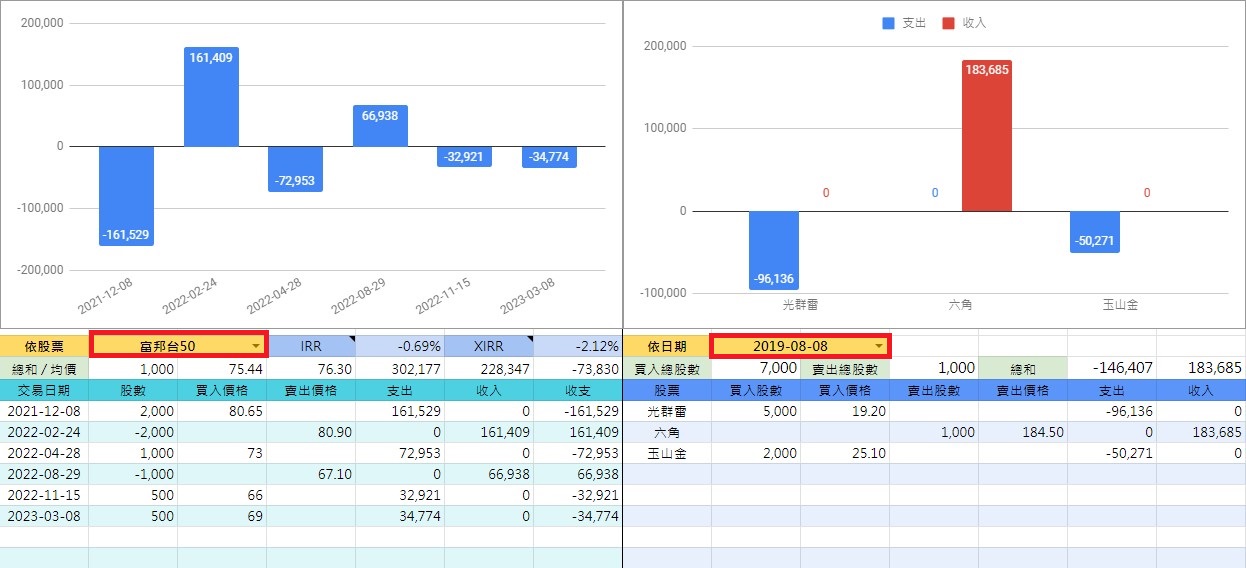Open the 富邦台50 stock dropdown
The height and width of the screenshot is (568, 1246).
(x=257, y=346)
